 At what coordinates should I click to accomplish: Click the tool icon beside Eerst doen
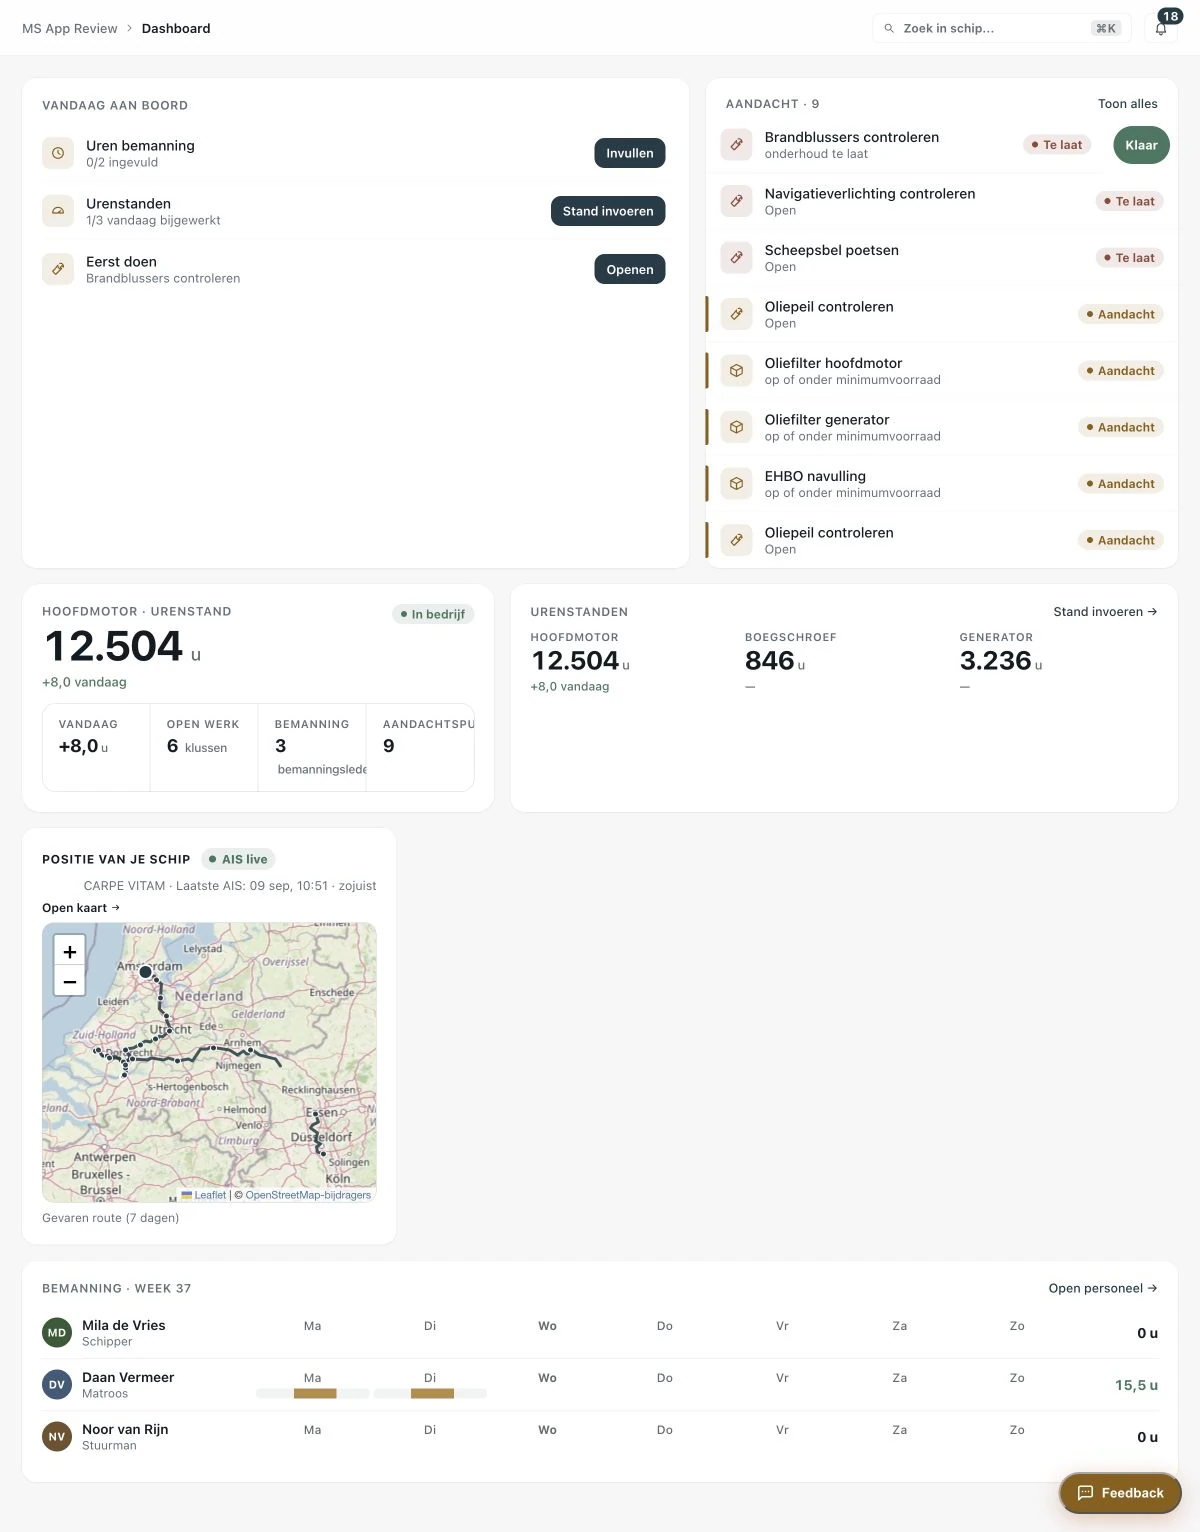click(x=58, y=269)
